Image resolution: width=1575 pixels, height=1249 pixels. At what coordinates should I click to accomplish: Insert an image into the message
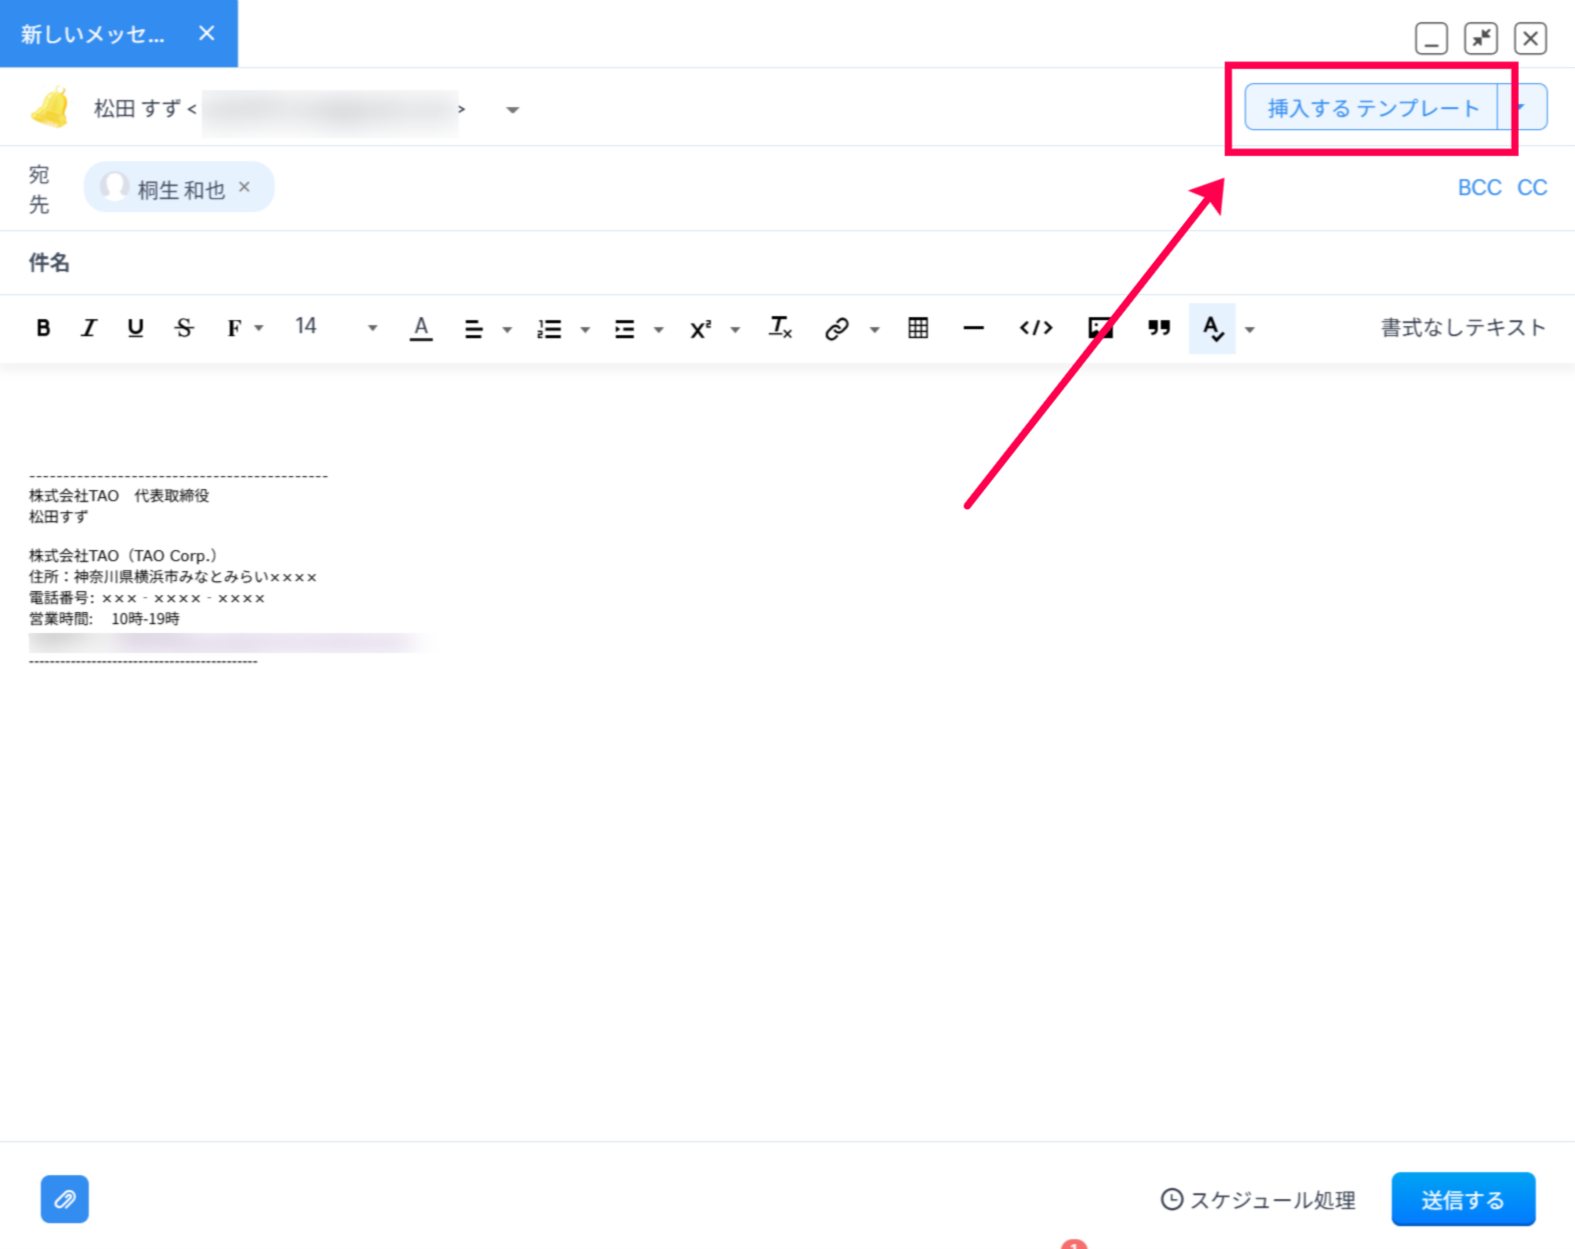pos(1100,328)
